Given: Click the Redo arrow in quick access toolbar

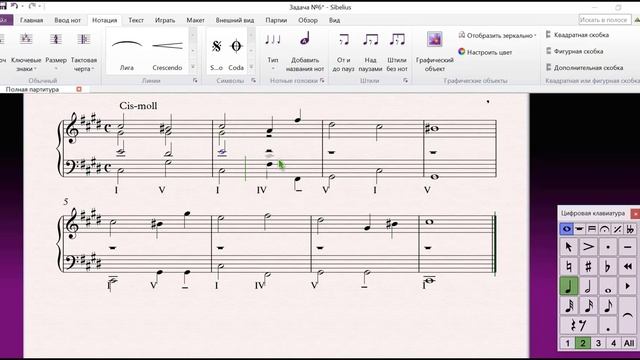Looking at the screenshot, I should pyautogui.click(x=33, y=6).
